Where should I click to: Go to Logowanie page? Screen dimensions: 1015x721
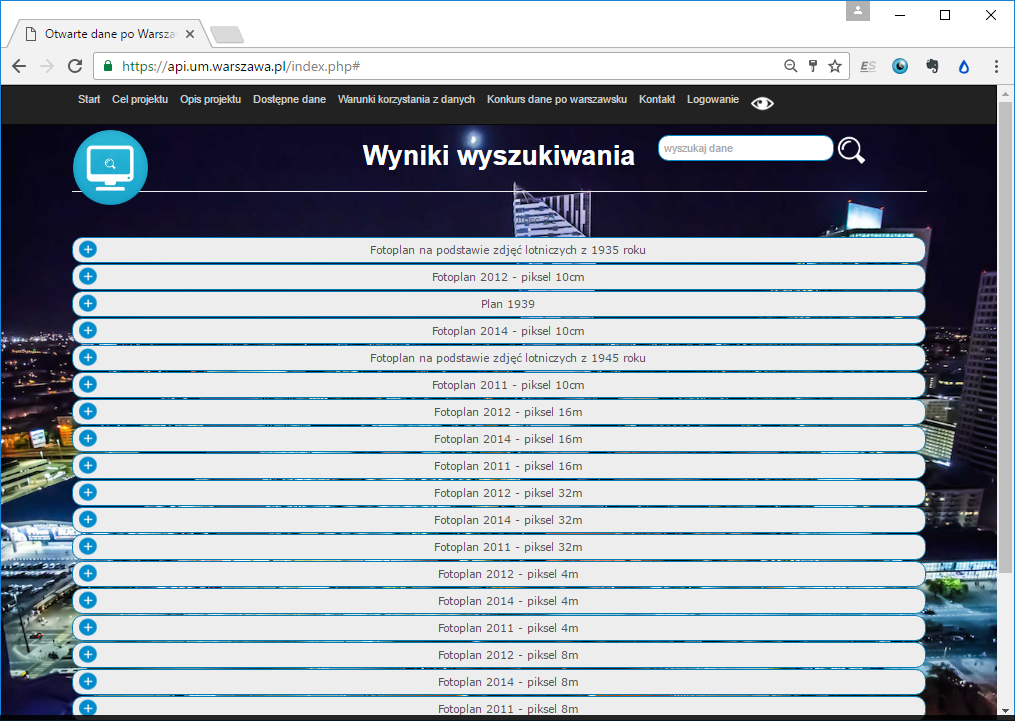[x=712, y=100]
